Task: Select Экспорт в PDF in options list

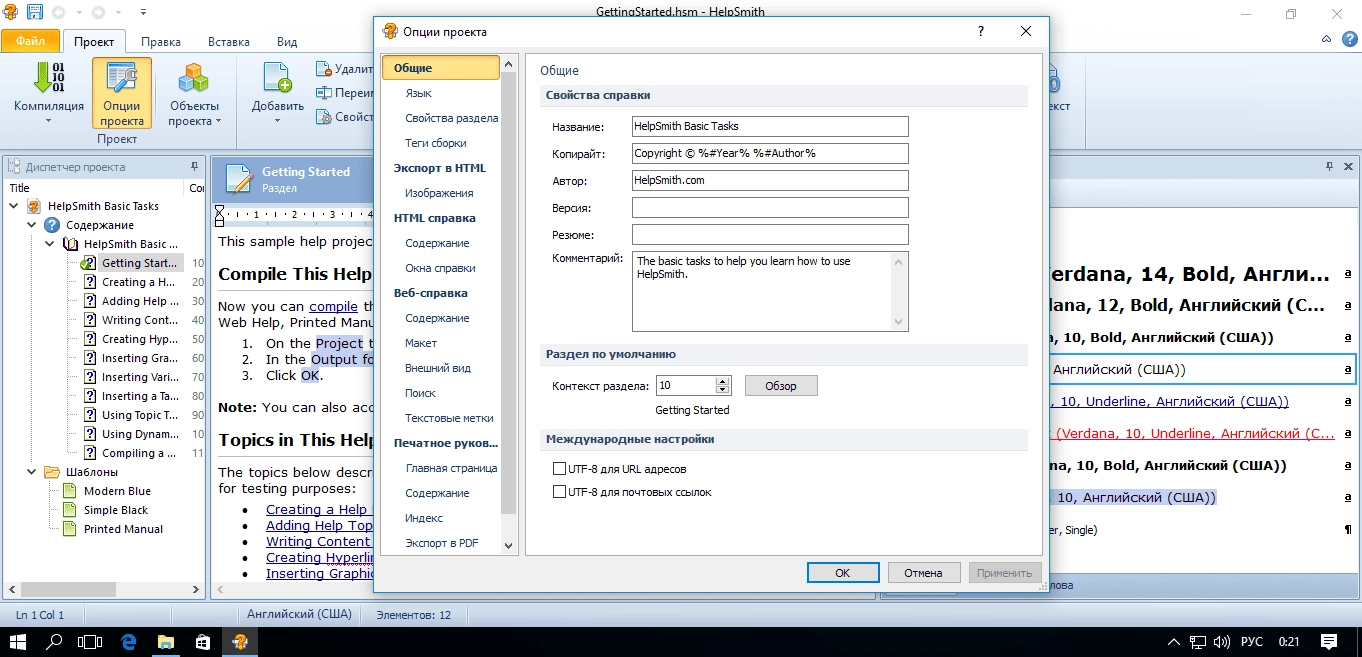Action: (x=442, y=543)
